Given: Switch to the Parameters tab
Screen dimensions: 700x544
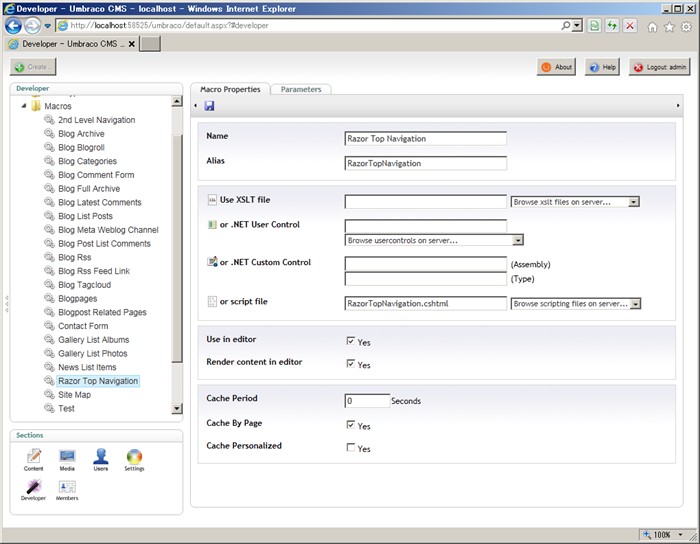Looking at the screenshot, I should [301, 89].
